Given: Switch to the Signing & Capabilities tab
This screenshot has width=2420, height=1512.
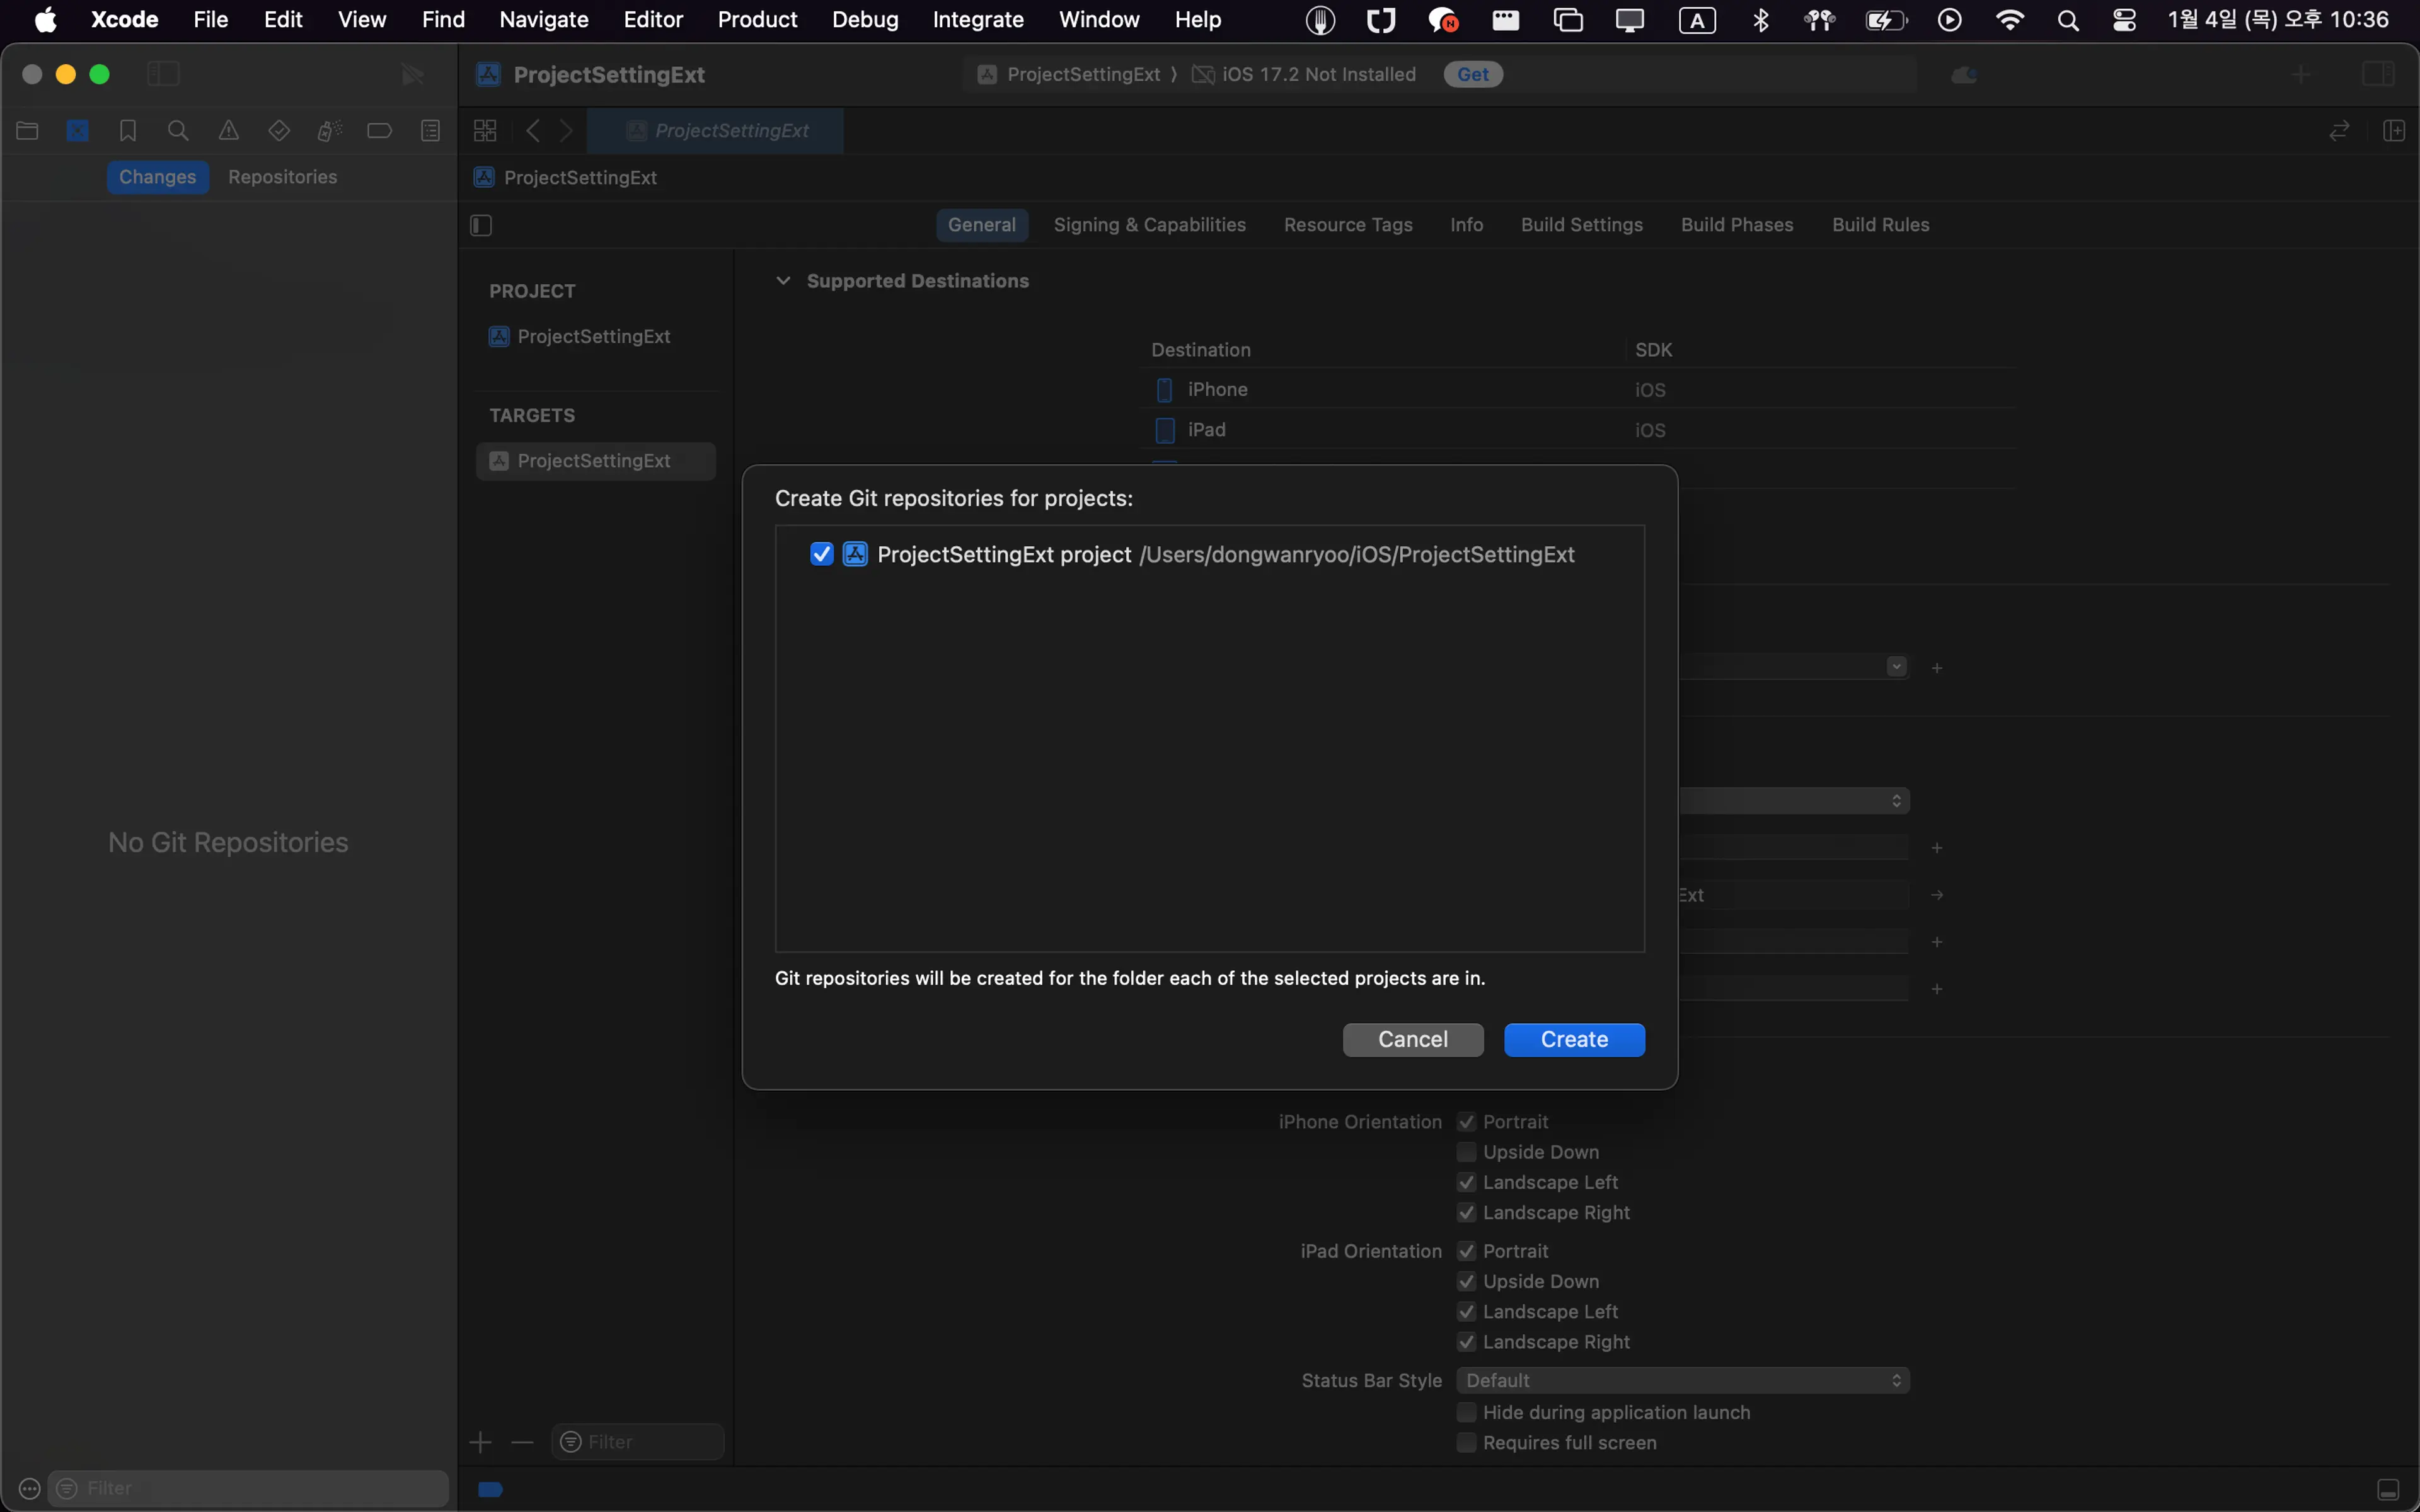Looking at the screenshot, I should tap(1149, 225).
